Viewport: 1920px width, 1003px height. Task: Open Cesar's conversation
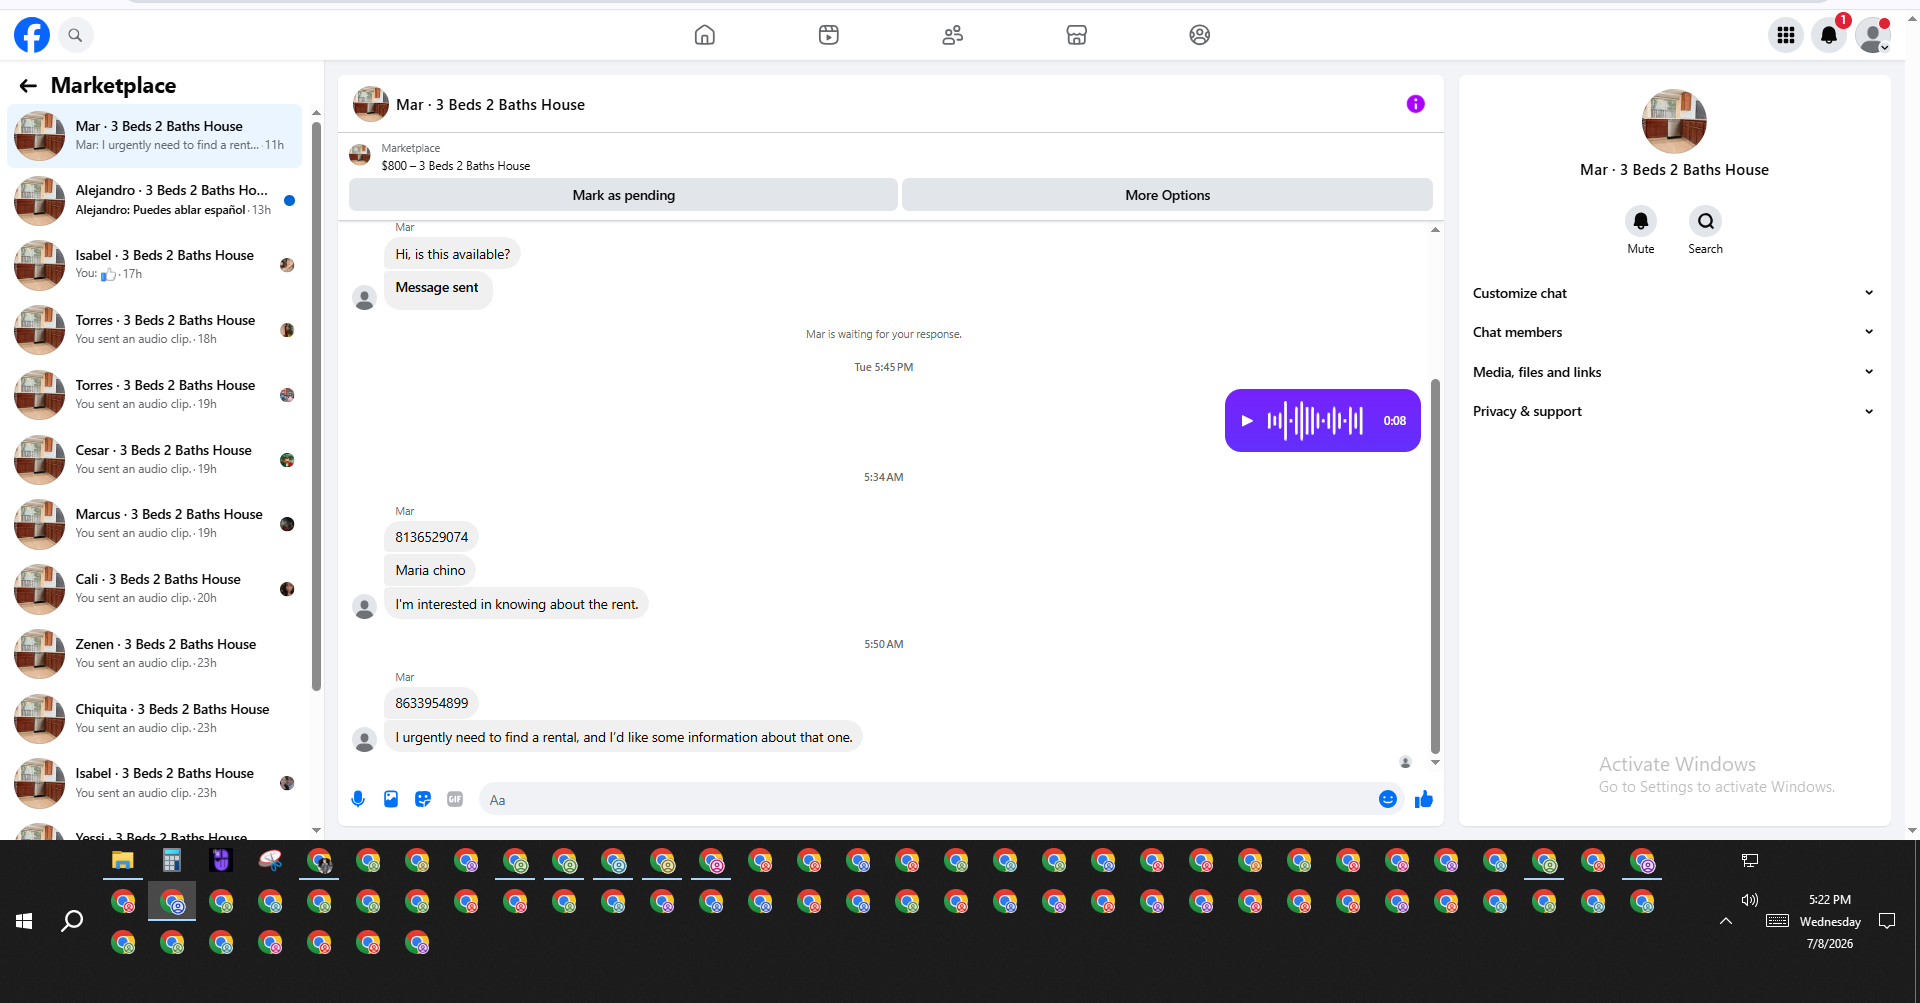[x=155, y=460]
